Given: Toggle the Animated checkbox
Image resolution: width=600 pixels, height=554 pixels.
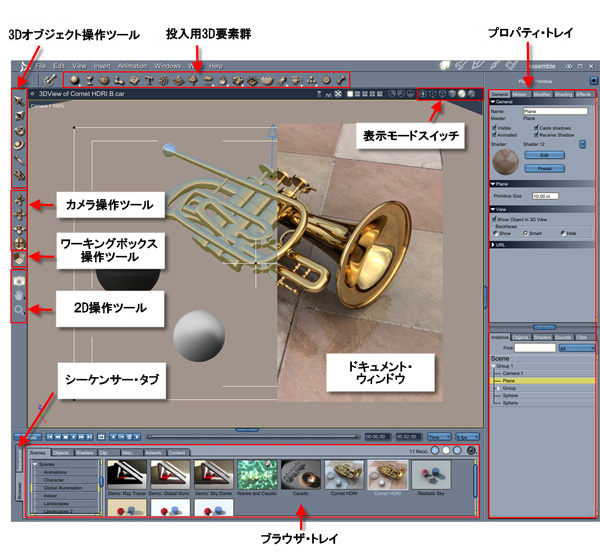Looking at the screenshot, I should [x=494, y=134].
